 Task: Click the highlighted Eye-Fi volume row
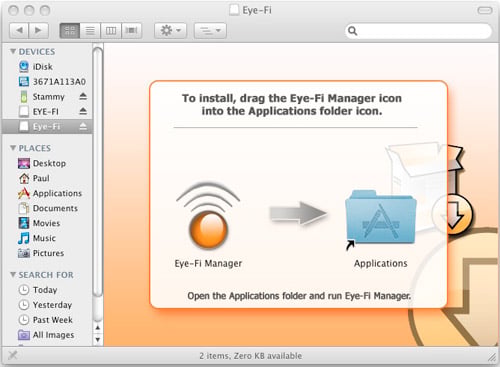47,126
